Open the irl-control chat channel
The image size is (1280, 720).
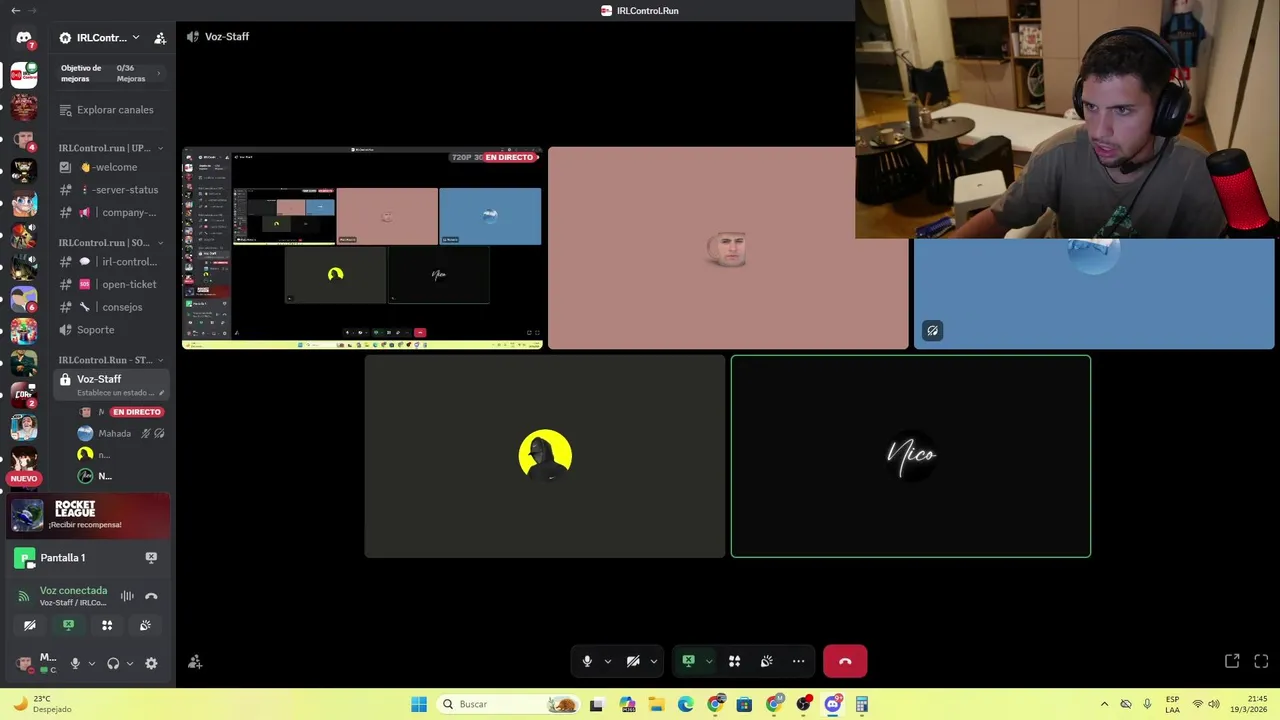[x=110, y=262]
